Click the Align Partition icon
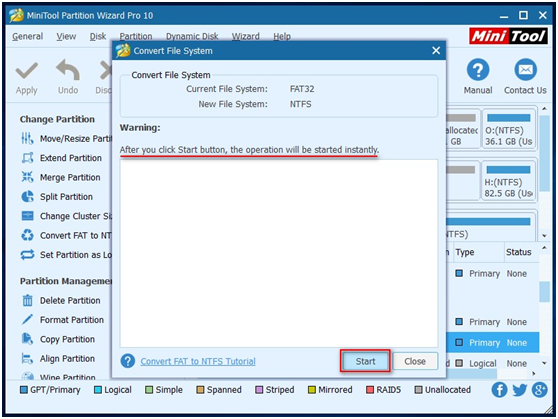This screenshot has height=419, width=558. (x=27, y=358)
